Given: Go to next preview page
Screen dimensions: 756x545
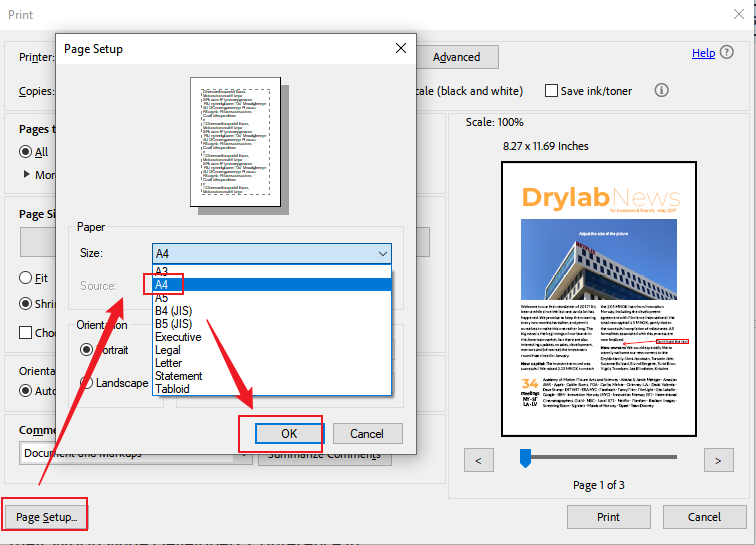Looking at the screenshot, I should (718, 460).
